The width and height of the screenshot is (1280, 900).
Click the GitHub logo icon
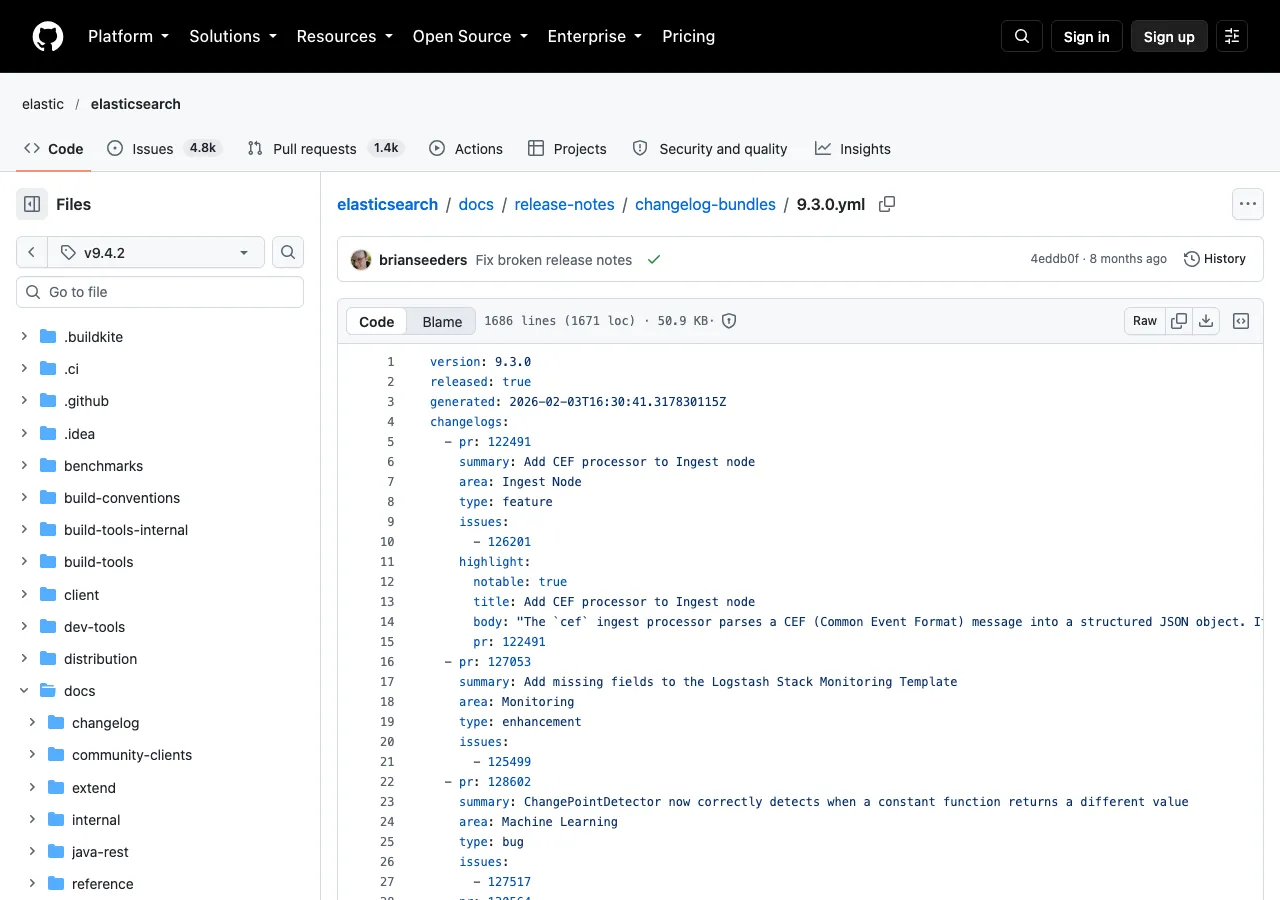[48, 36]
